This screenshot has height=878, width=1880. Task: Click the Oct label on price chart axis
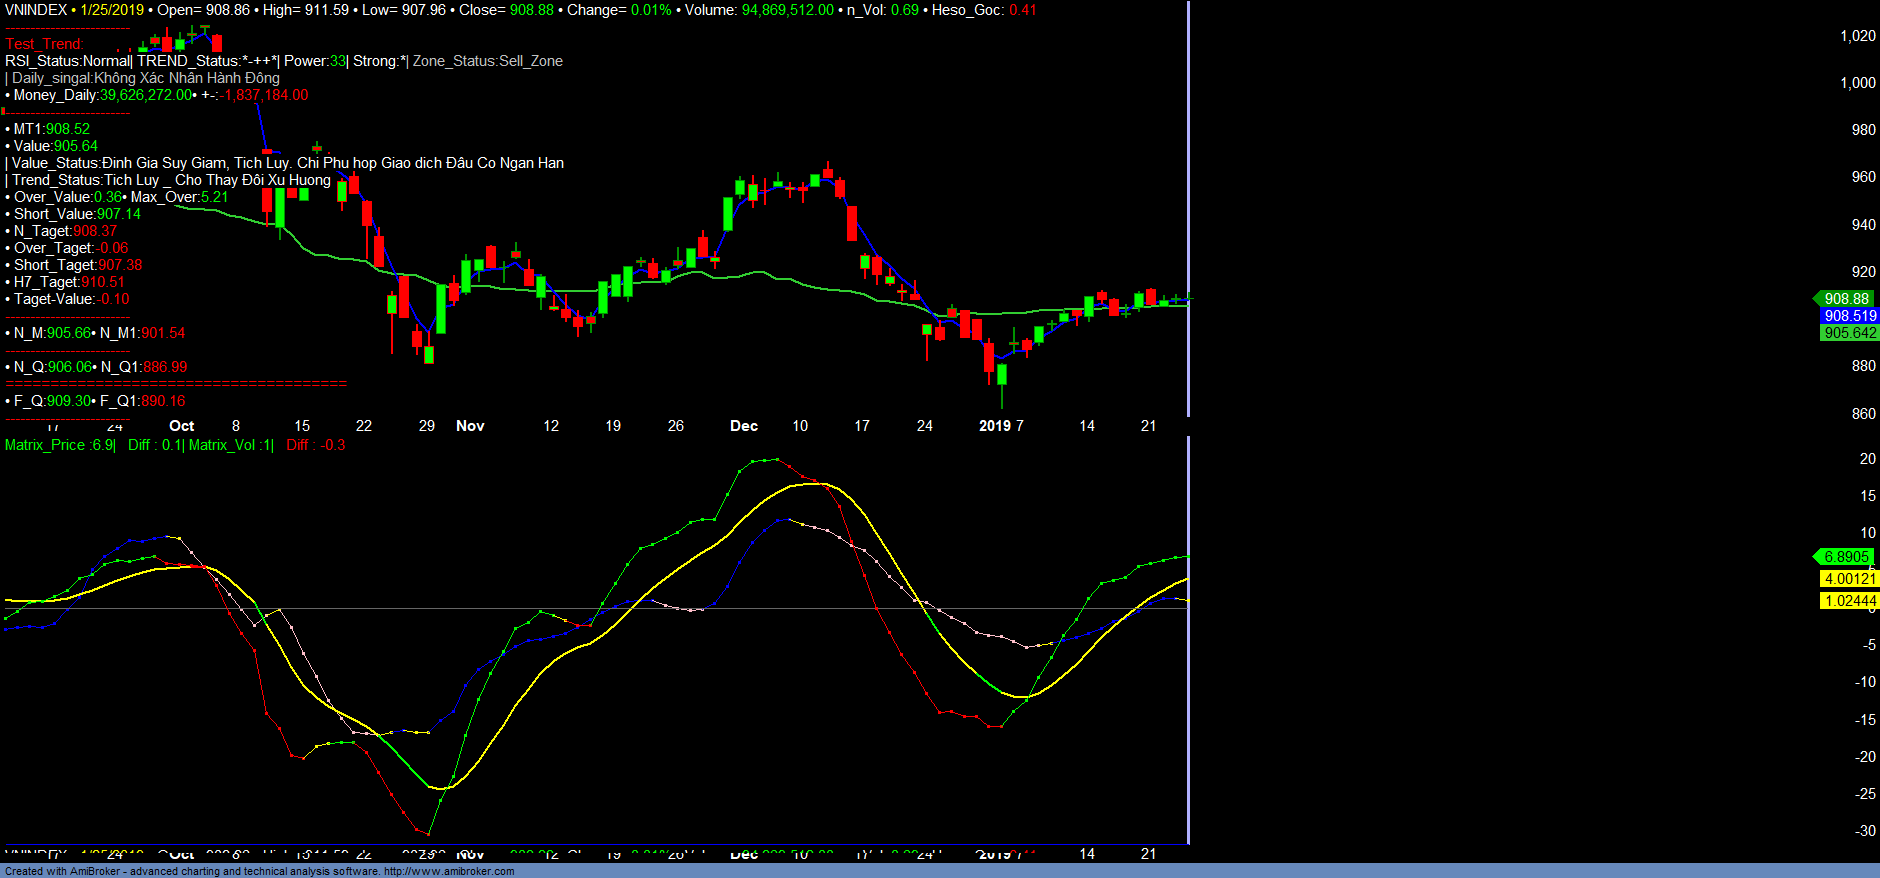click(182, 426)
